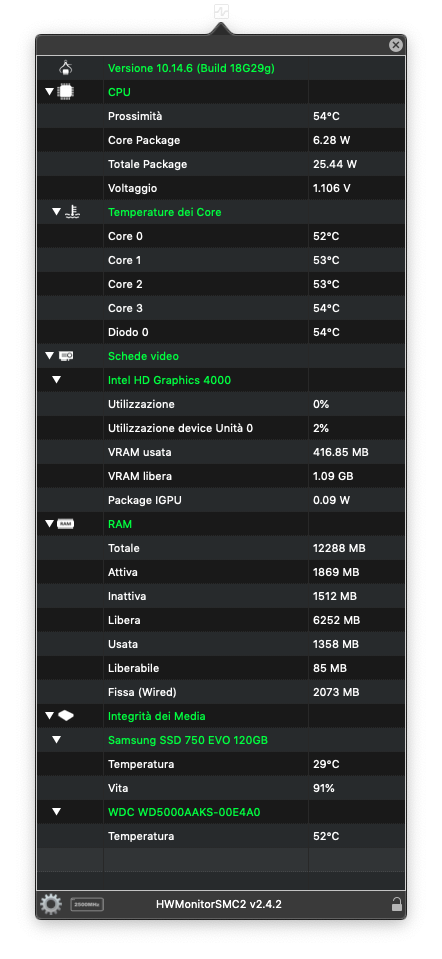Select Versione 10.14.6 build row
Screen dimensions: 442x959
click(221, 68)
